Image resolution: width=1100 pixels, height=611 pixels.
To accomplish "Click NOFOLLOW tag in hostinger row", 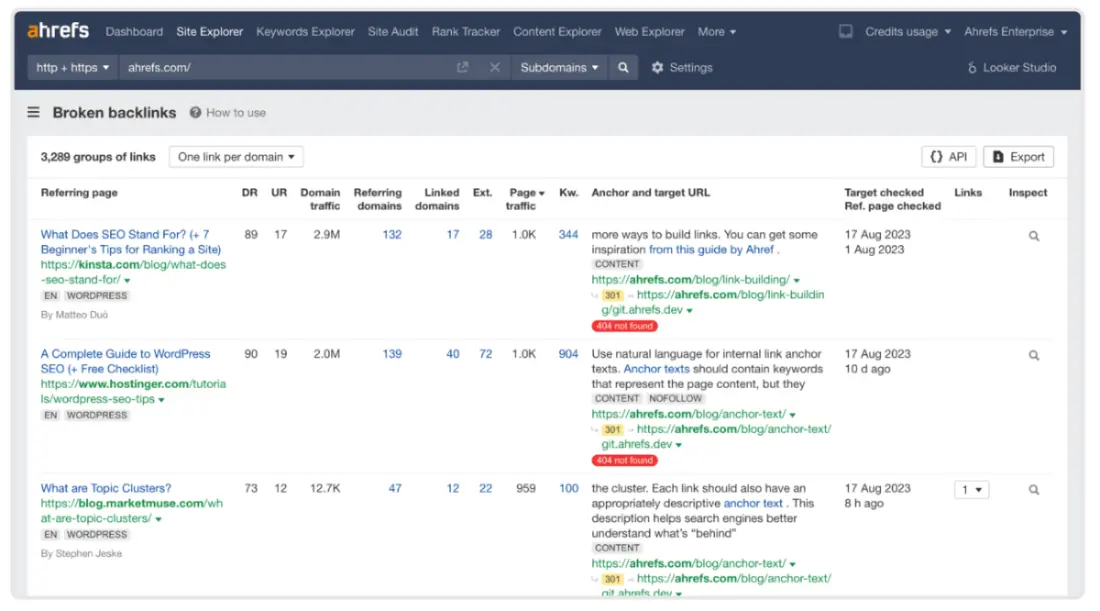I will pos(675,398).
